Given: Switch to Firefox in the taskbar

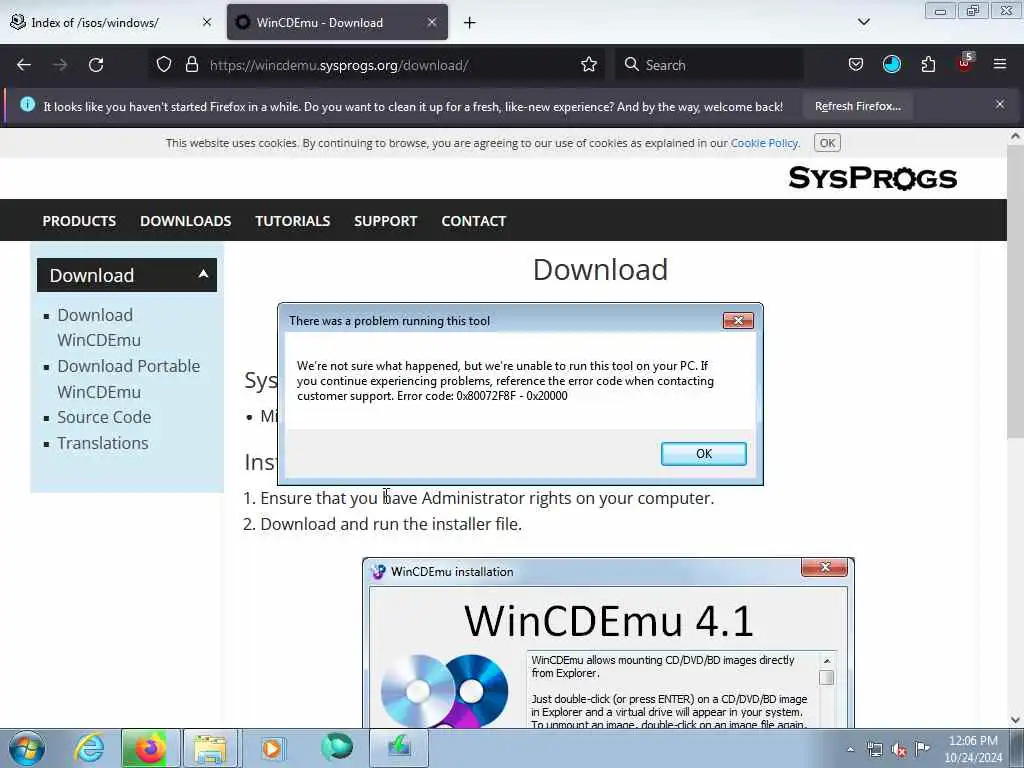Looking at the screenshot, I should point(150,748).
